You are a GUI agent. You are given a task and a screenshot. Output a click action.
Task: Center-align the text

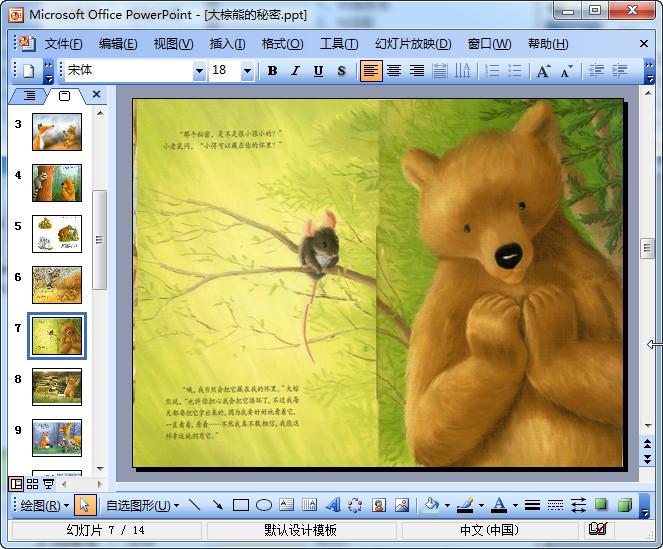(394, 71)
